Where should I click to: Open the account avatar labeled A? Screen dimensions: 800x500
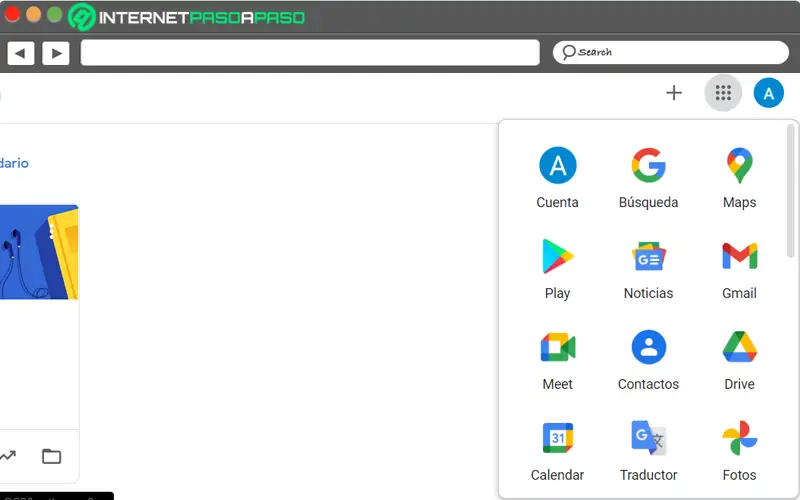point(768,93)
